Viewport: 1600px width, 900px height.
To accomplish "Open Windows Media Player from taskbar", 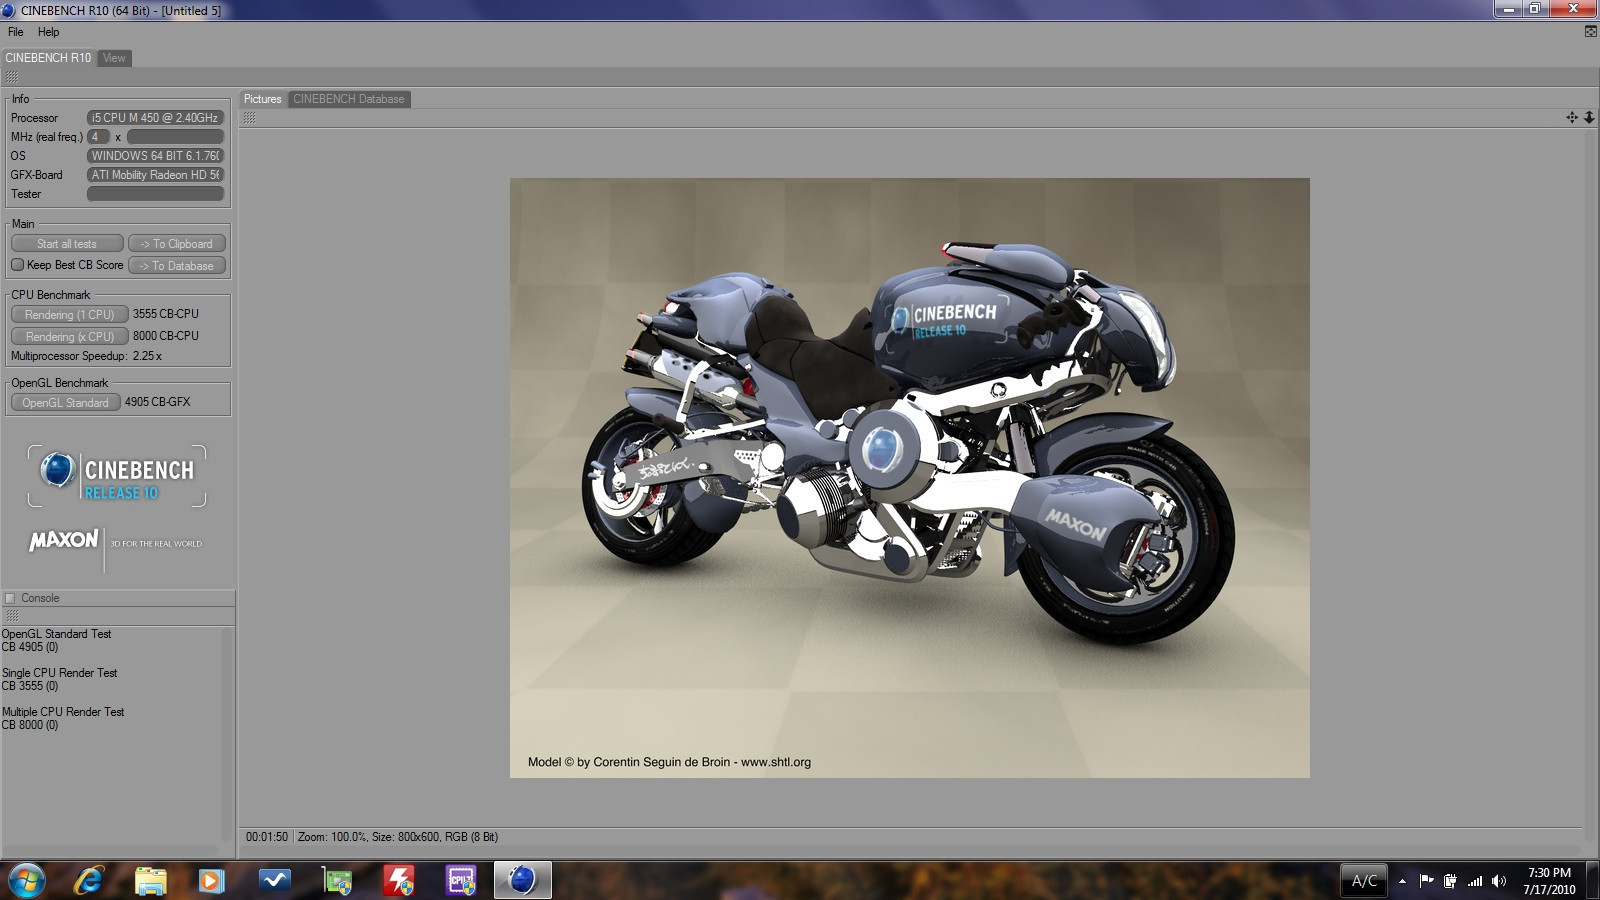I will (x=211, y=880).
